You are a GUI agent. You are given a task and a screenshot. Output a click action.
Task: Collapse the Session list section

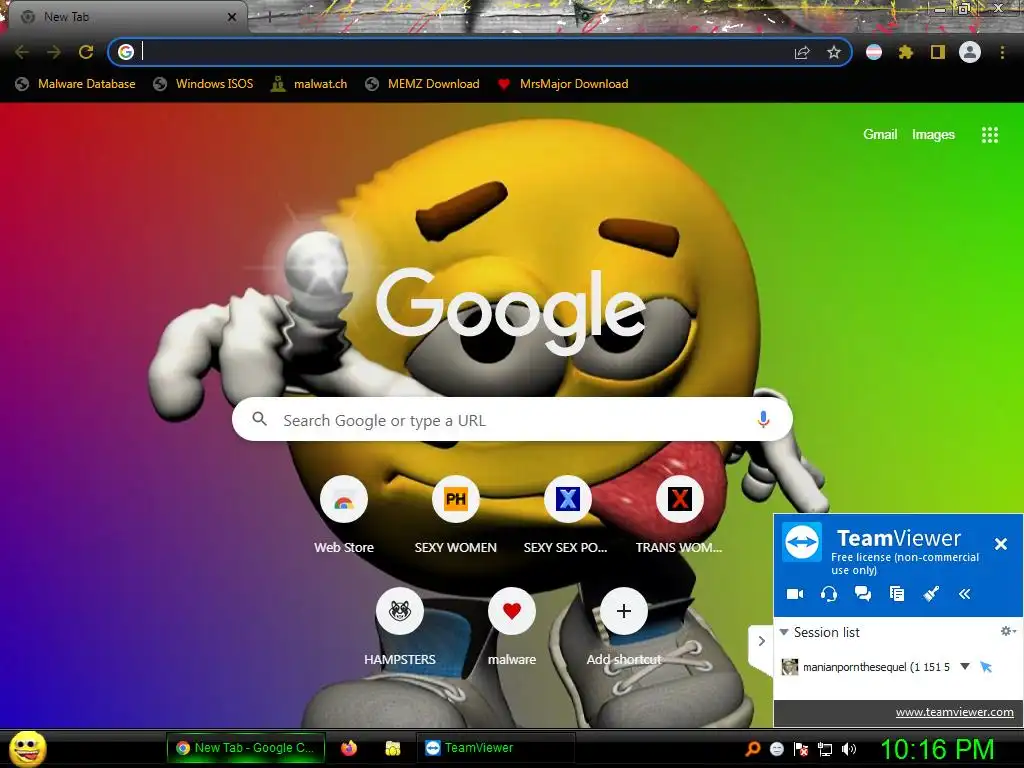coord(784,632)
